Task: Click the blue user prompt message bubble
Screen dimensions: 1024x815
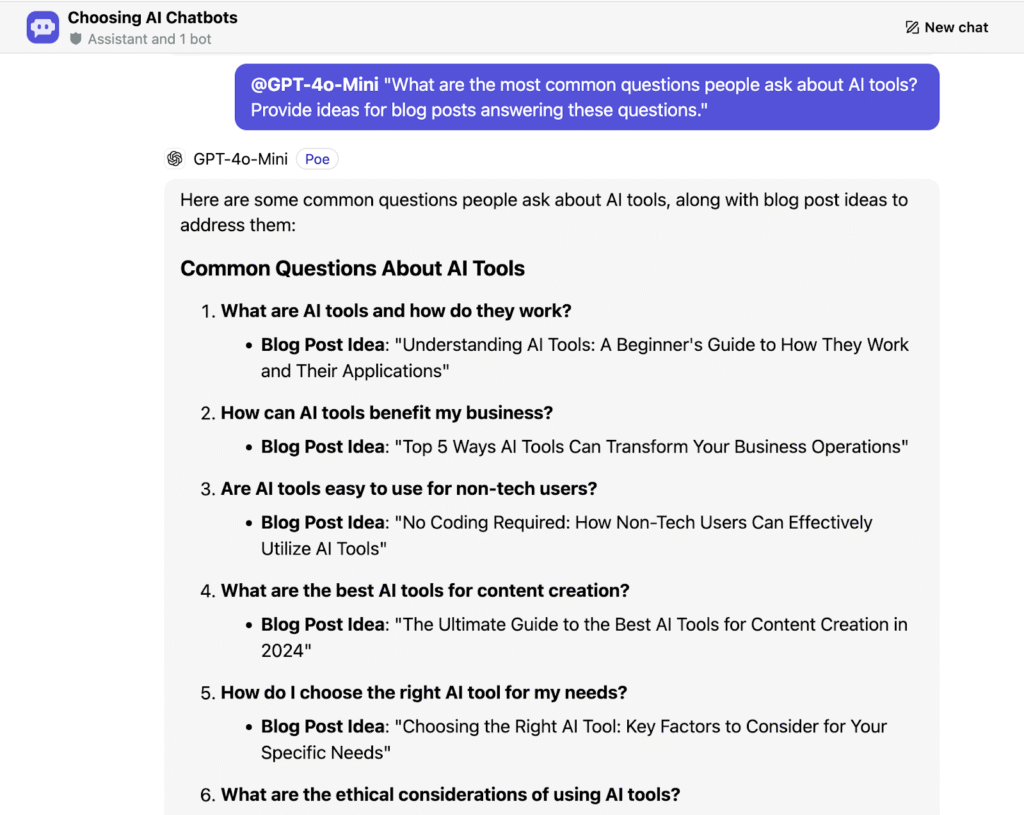Action: click(x=587, y=97)
